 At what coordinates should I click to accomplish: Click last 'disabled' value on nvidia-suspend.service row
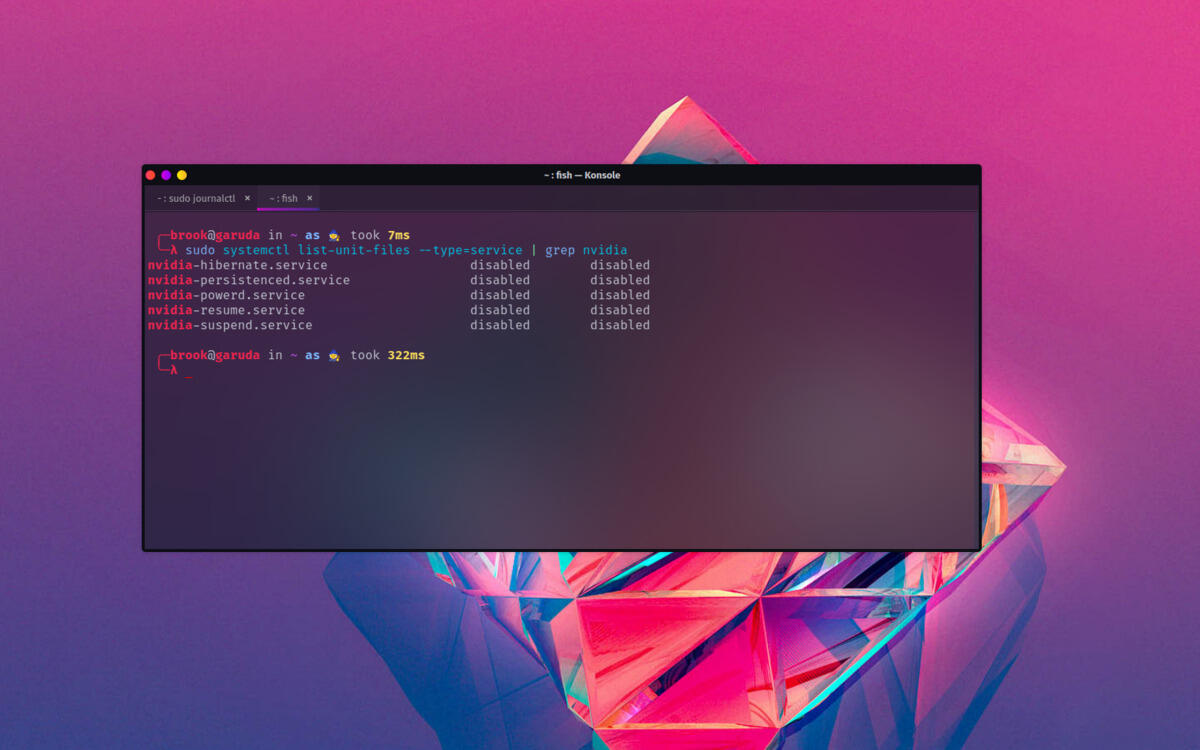coord(620,325)
